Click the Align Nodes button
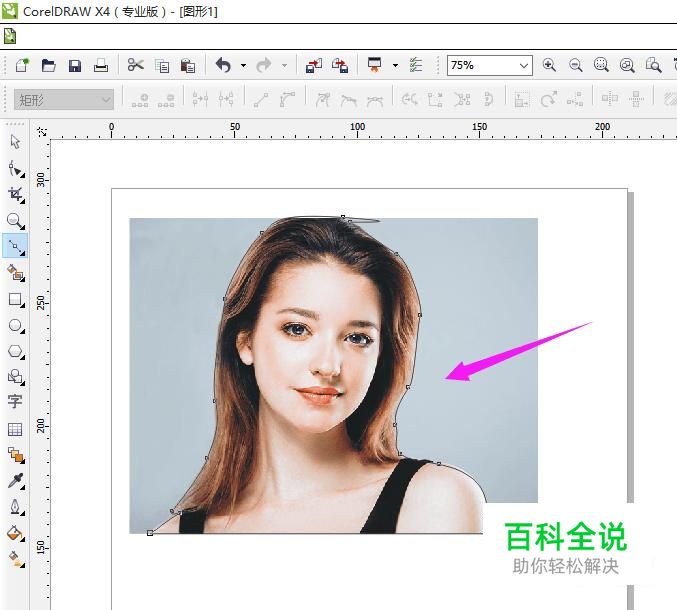This screenshot has height=610, width=677. 575,100
